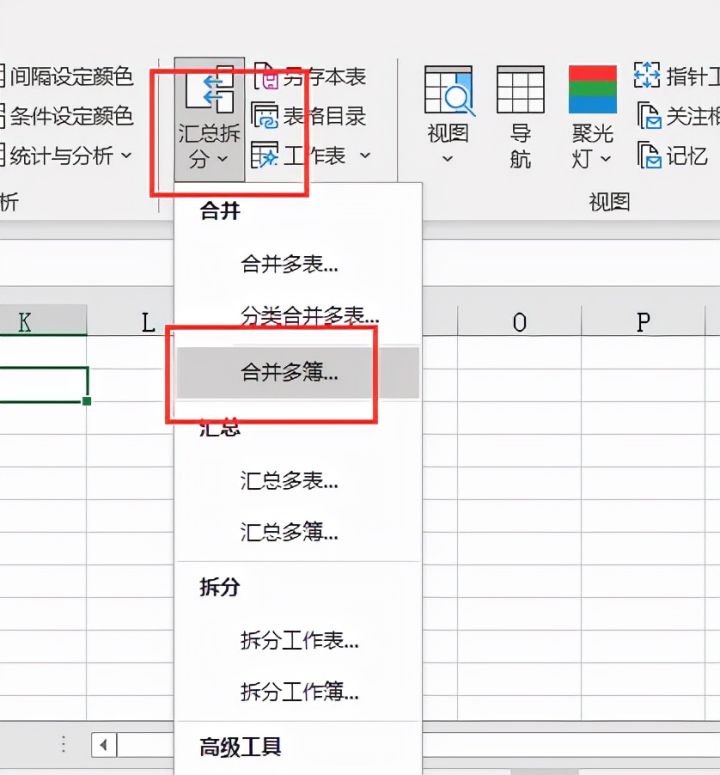This screenshot has height=775, width=720.
Task: Open the 视图 view magnifier icon
Action: click(449, 90)
